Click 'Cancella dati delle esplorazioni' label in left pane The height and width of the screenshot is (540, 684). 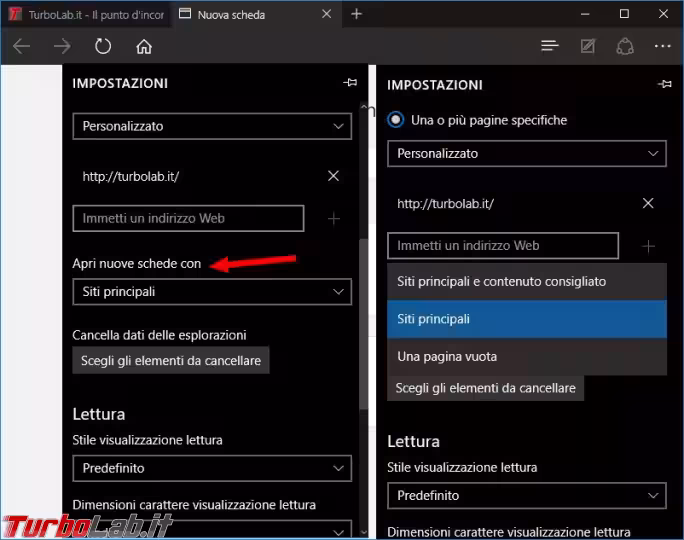pyautogui.click(x=159, y=335)
